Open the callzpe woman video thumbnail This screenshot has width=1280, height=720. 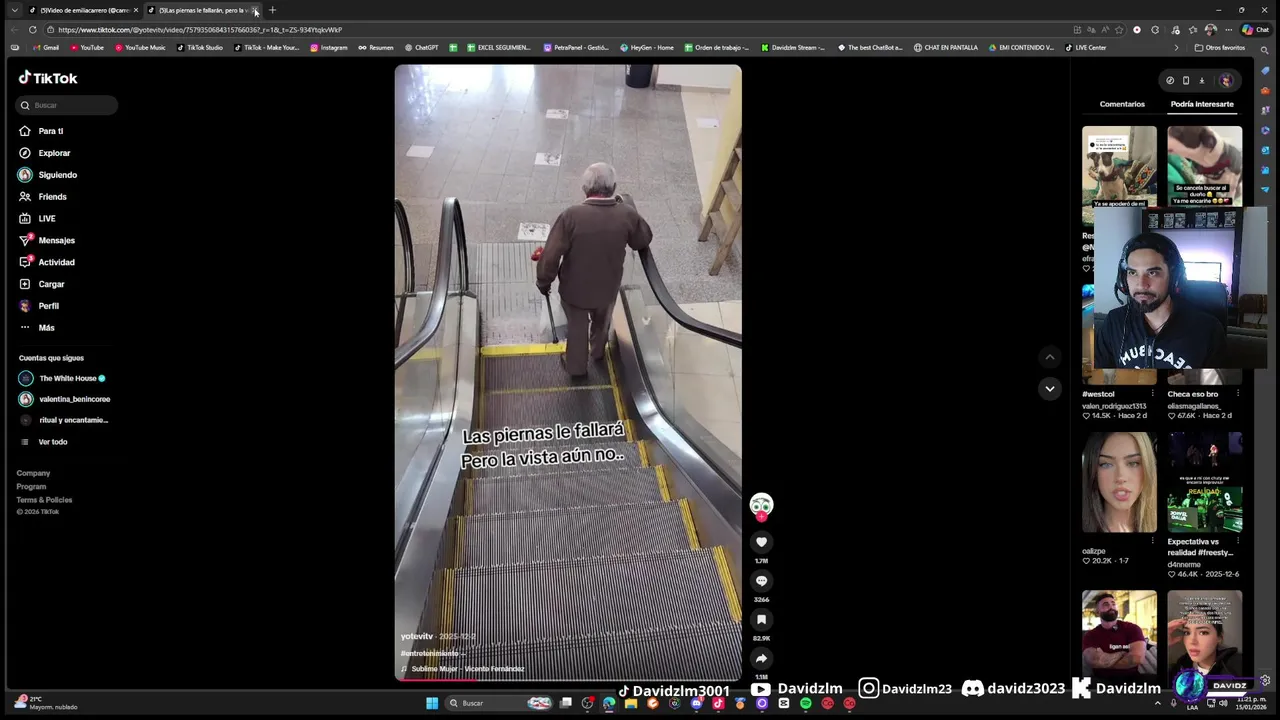pos(1119,482)
